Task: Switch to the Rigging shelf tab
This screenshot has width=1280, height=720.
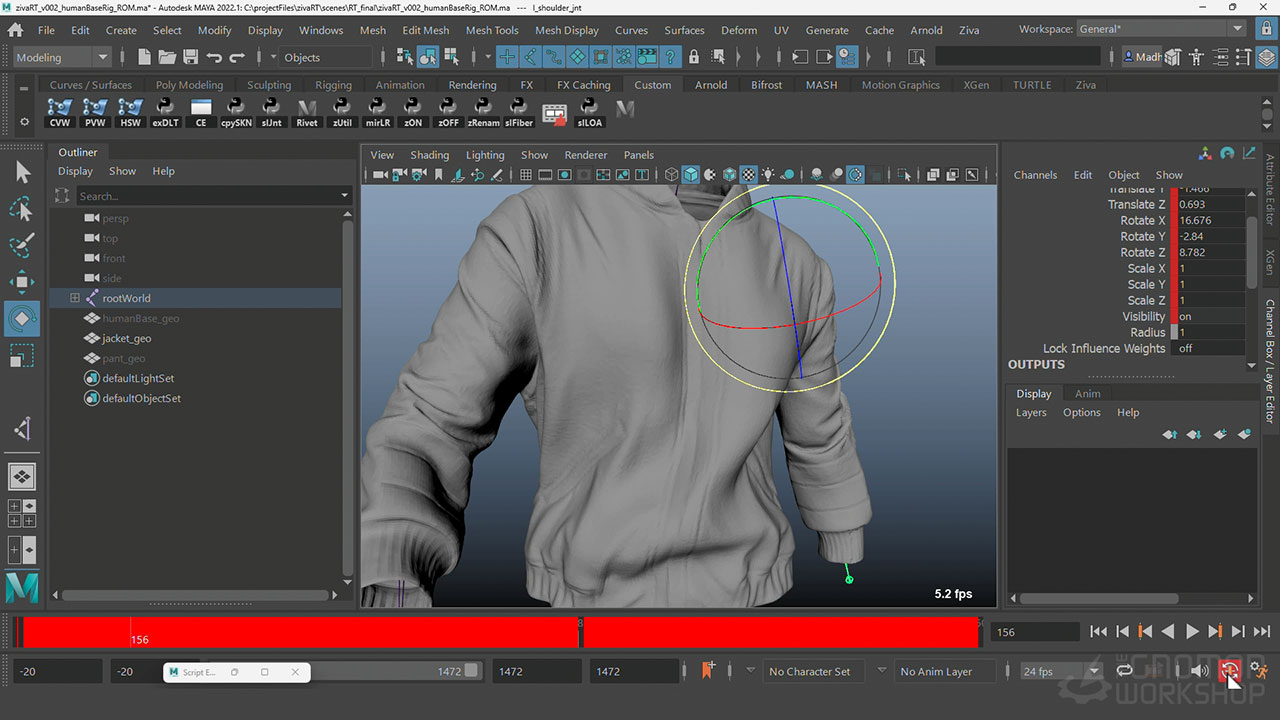Action: click(x=333, y=85)
